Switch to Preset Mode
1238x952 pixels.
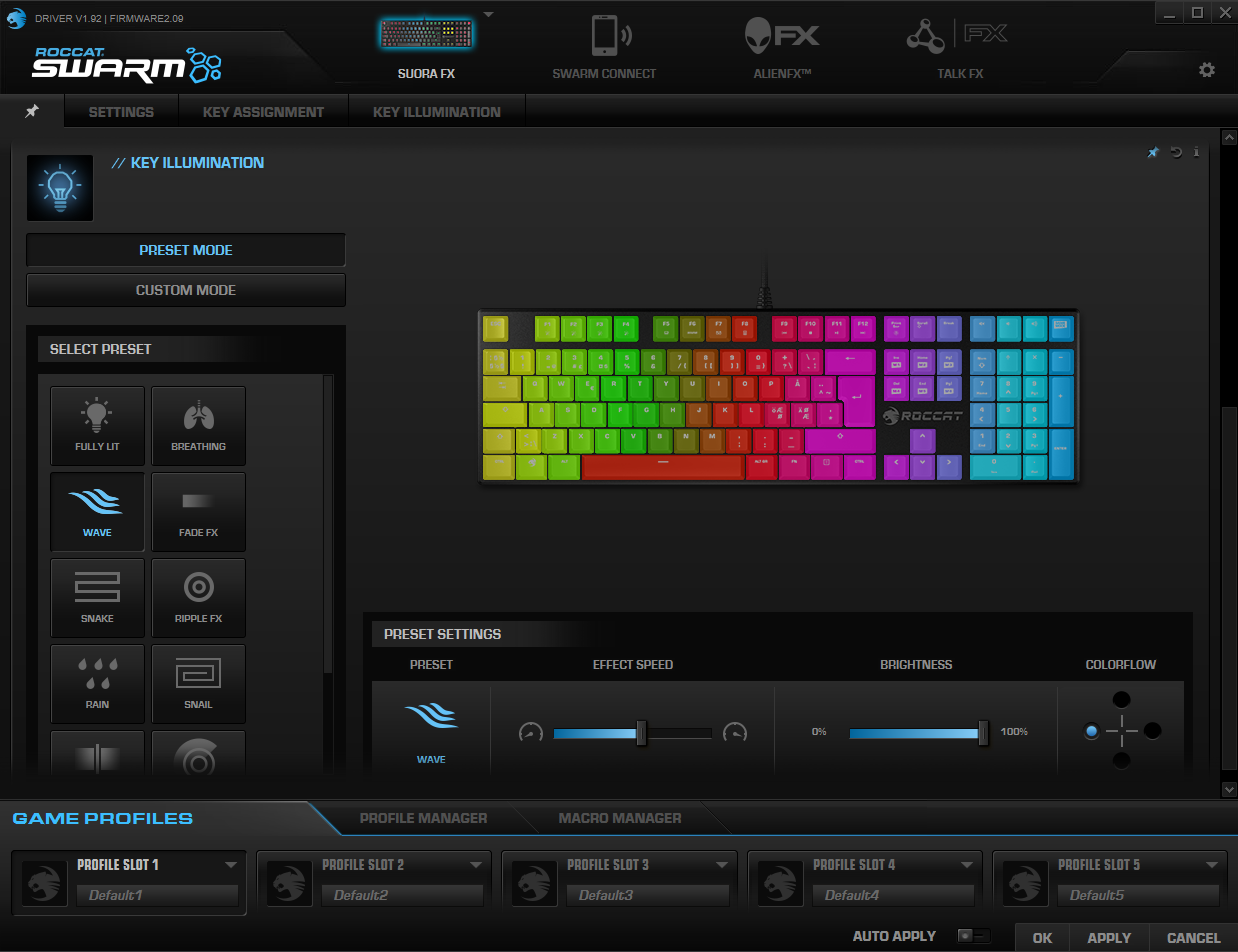click(186, 250)
